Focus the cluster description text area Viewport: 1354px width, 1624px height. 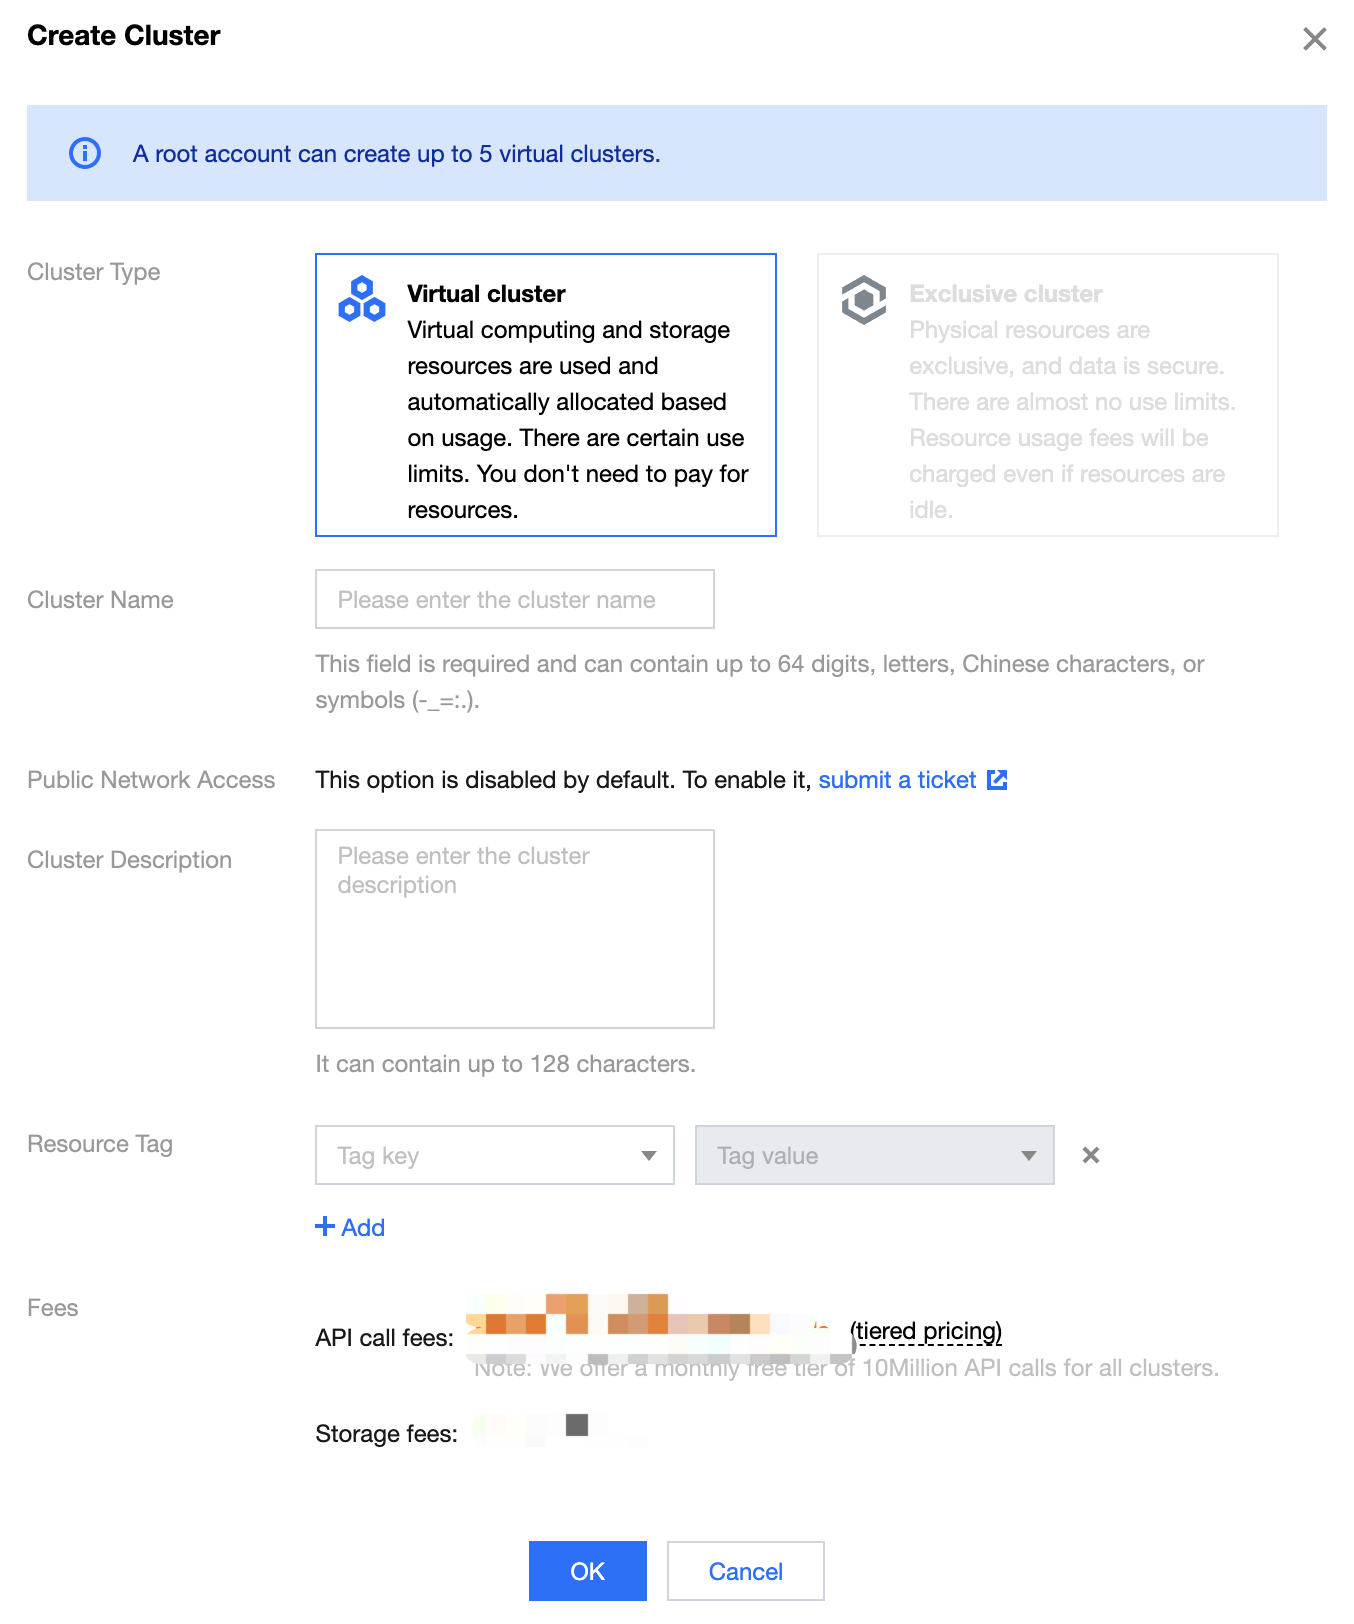point(515,929)
